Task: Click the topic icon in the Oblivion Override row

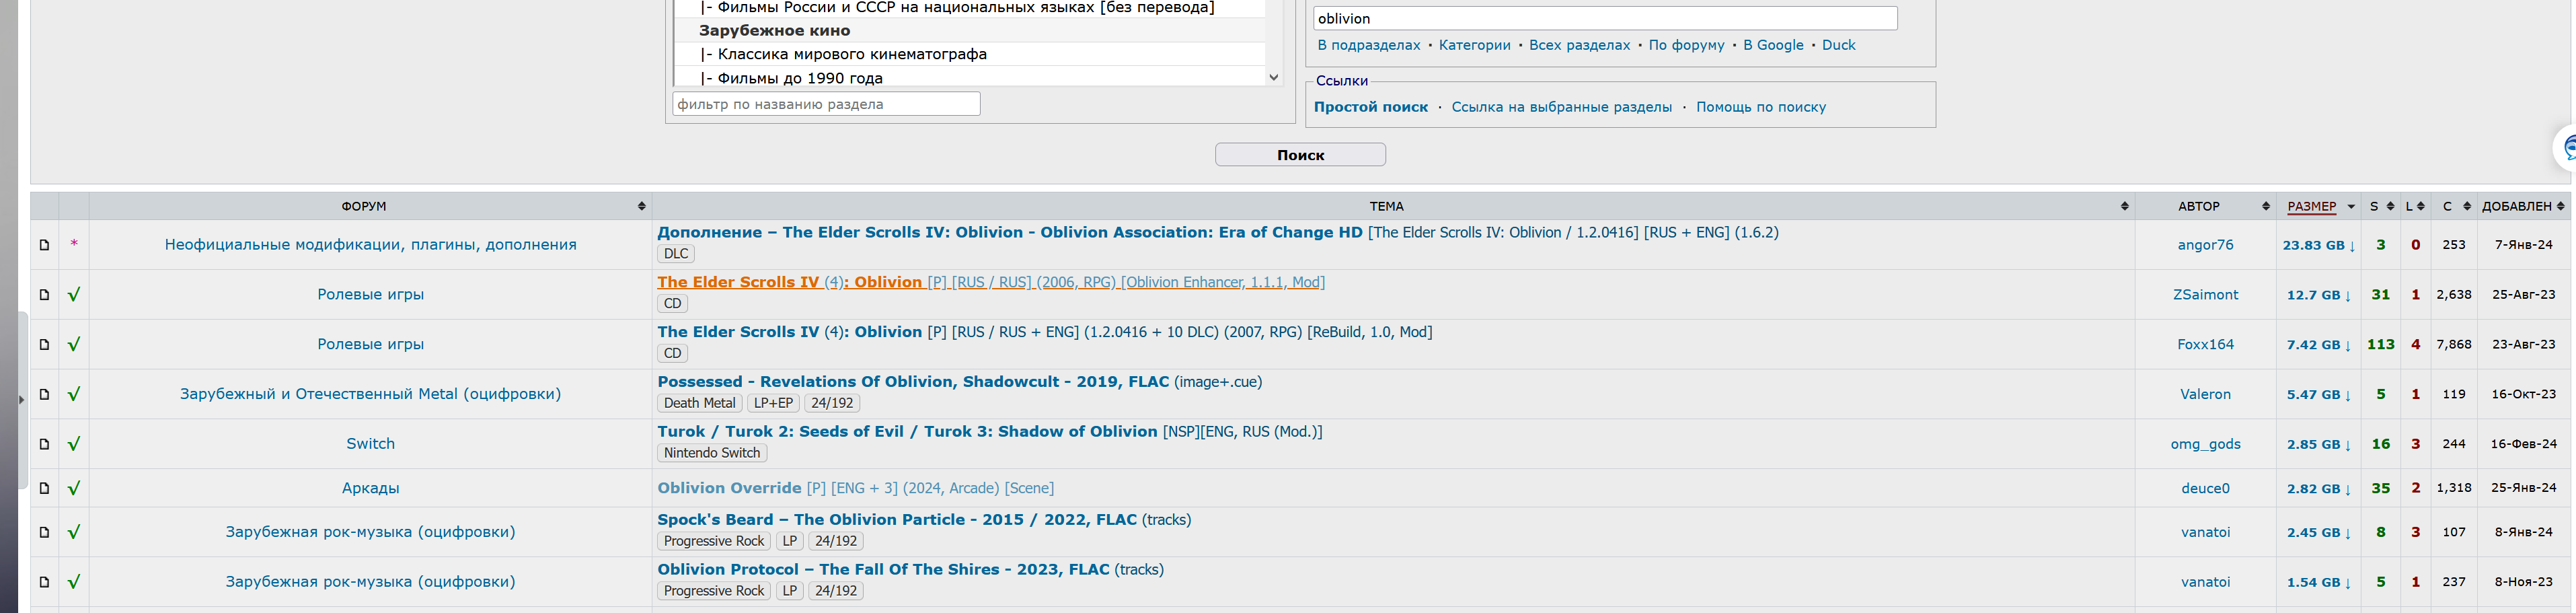Action: (x=44, y=488)
